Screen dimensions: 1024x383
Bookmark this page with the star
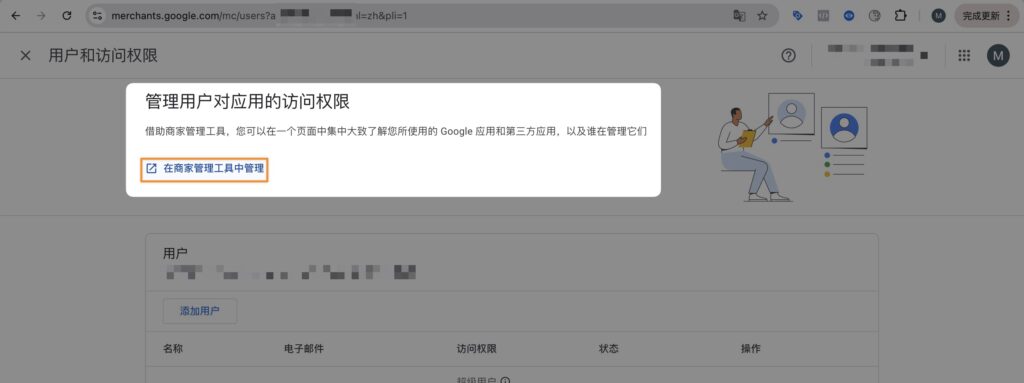[x=762, y=16]
